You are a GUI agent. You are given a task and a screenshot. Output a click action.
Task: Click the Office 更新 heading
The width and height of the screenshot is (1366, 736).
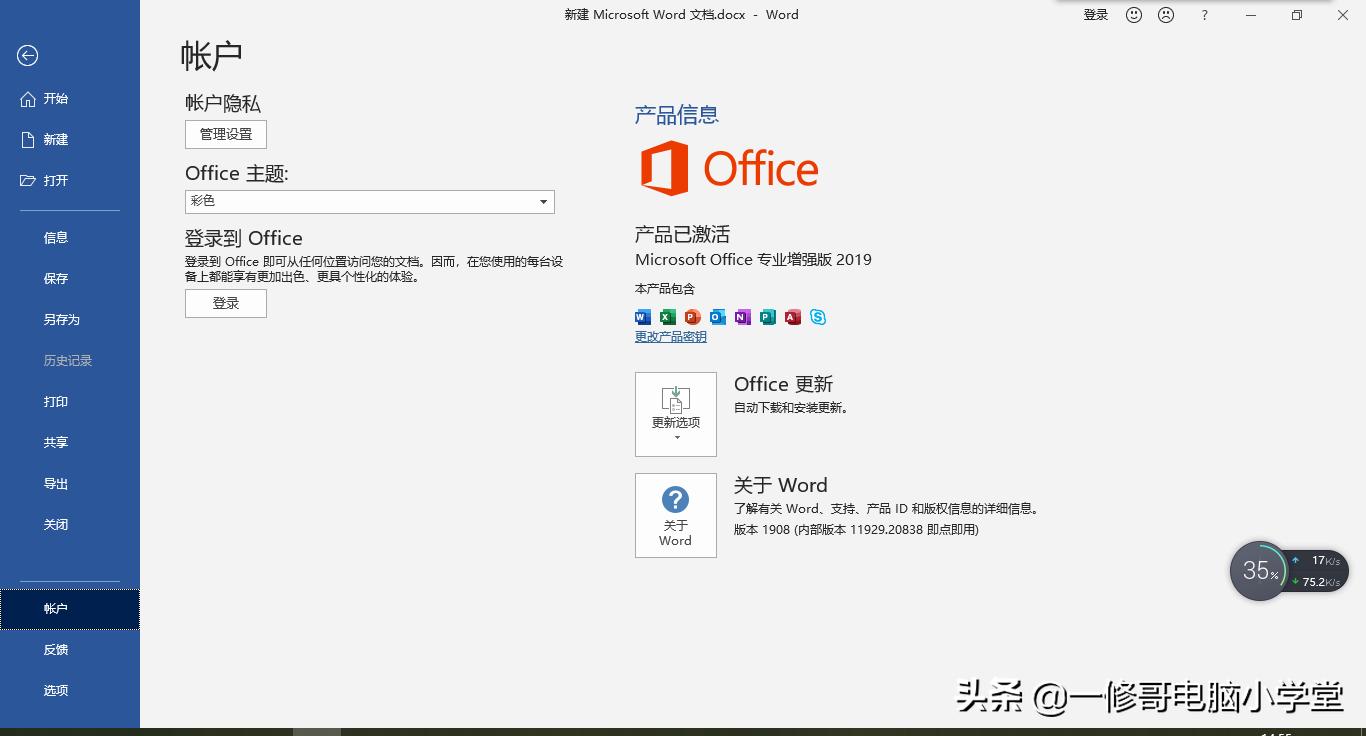point(783,384)
